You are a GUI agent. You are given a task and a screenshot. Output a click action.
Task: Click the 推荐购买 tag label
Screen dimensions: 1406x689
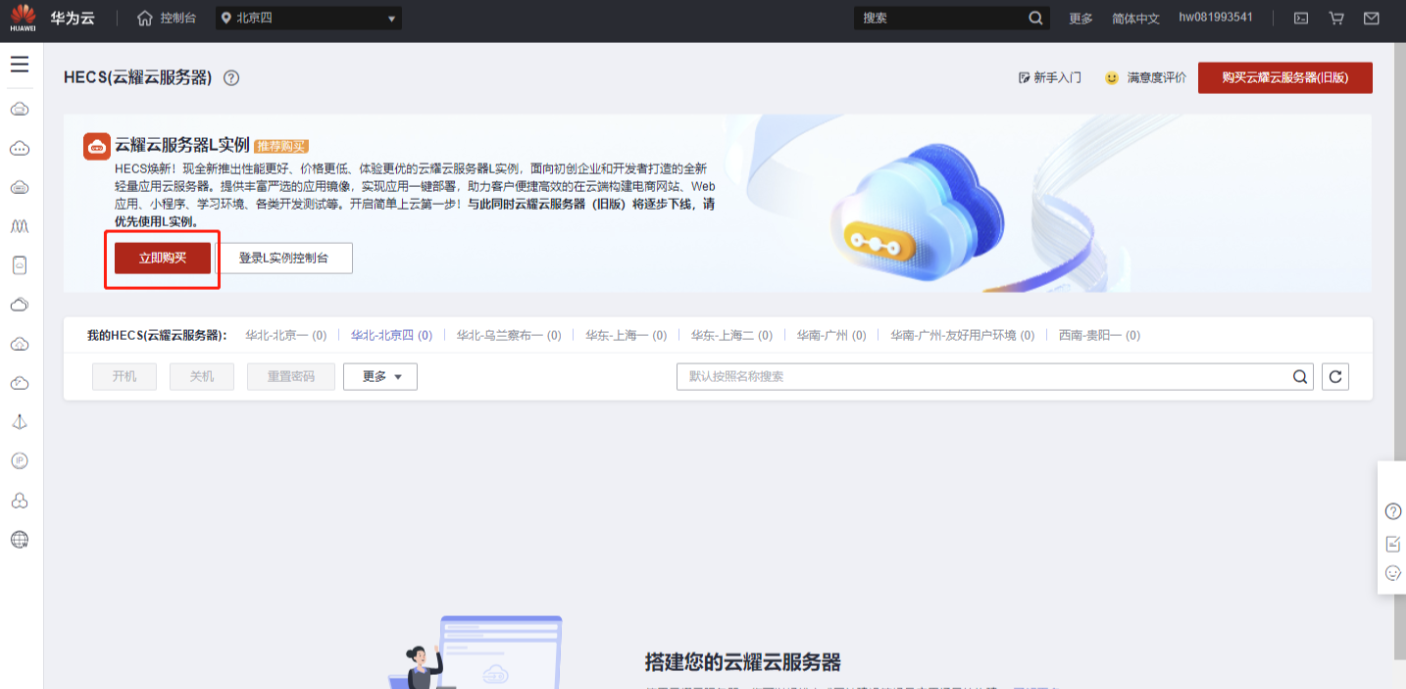point(281,146)
